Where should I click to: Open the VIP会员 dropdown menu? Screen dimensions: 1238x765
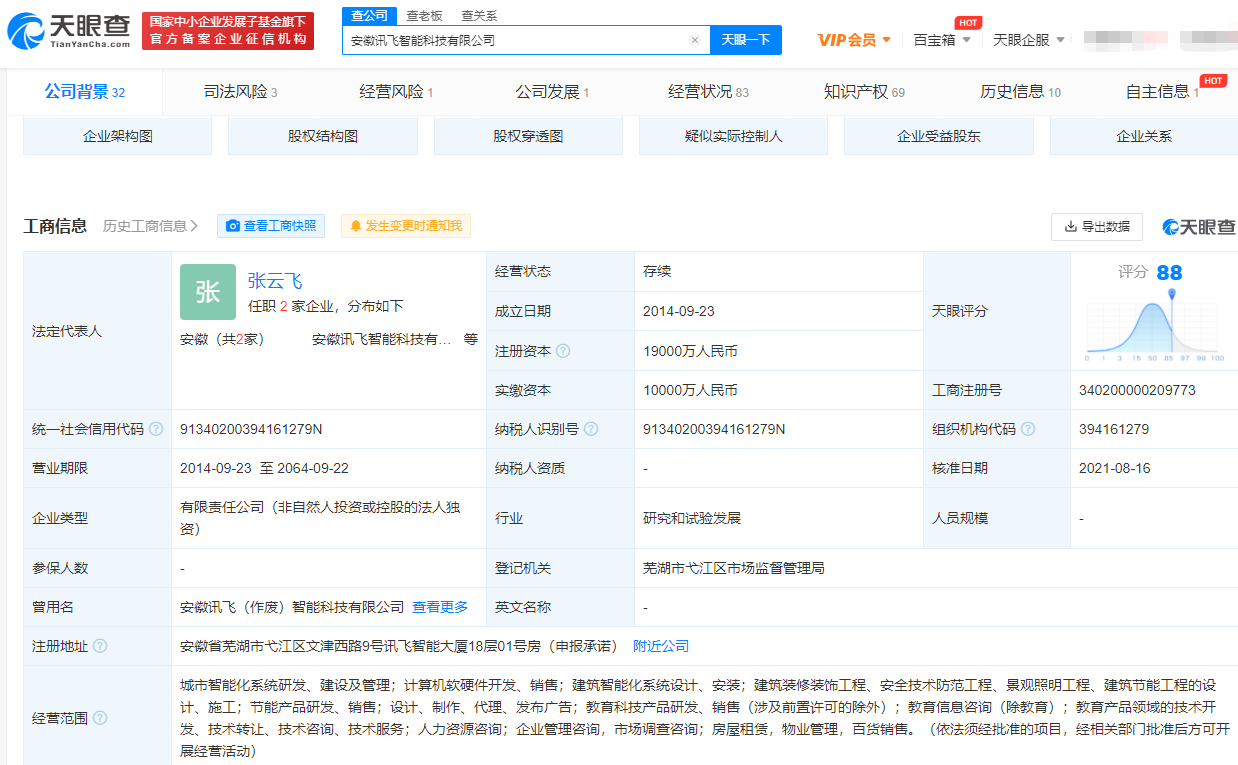854,40
